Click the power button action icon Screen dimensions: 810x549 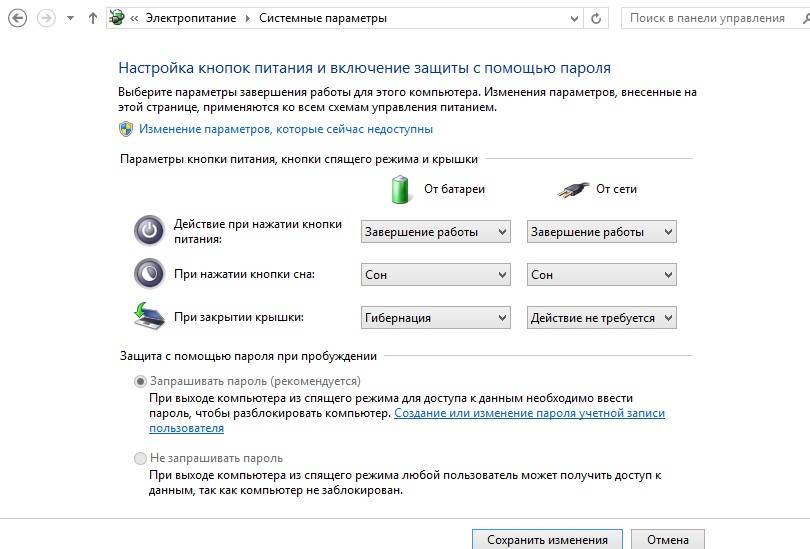[x=149, y=231]
